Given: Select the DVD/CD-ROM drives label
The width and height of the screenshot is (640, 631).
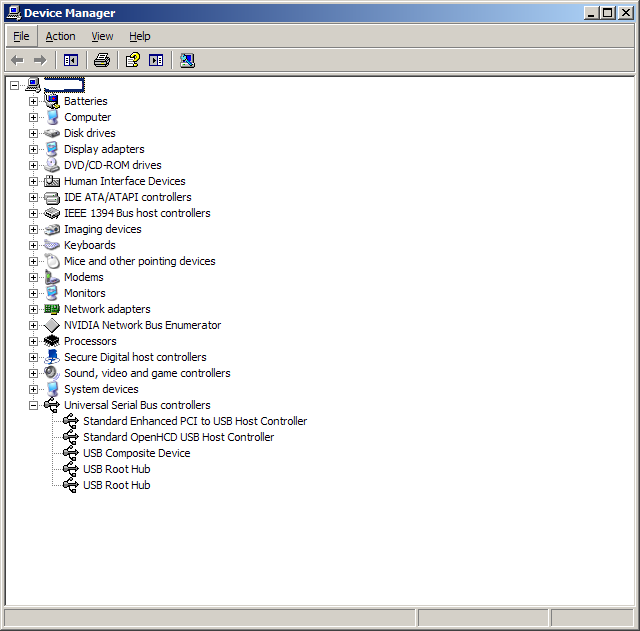Looking at the screenshot, I should (113, 165).
